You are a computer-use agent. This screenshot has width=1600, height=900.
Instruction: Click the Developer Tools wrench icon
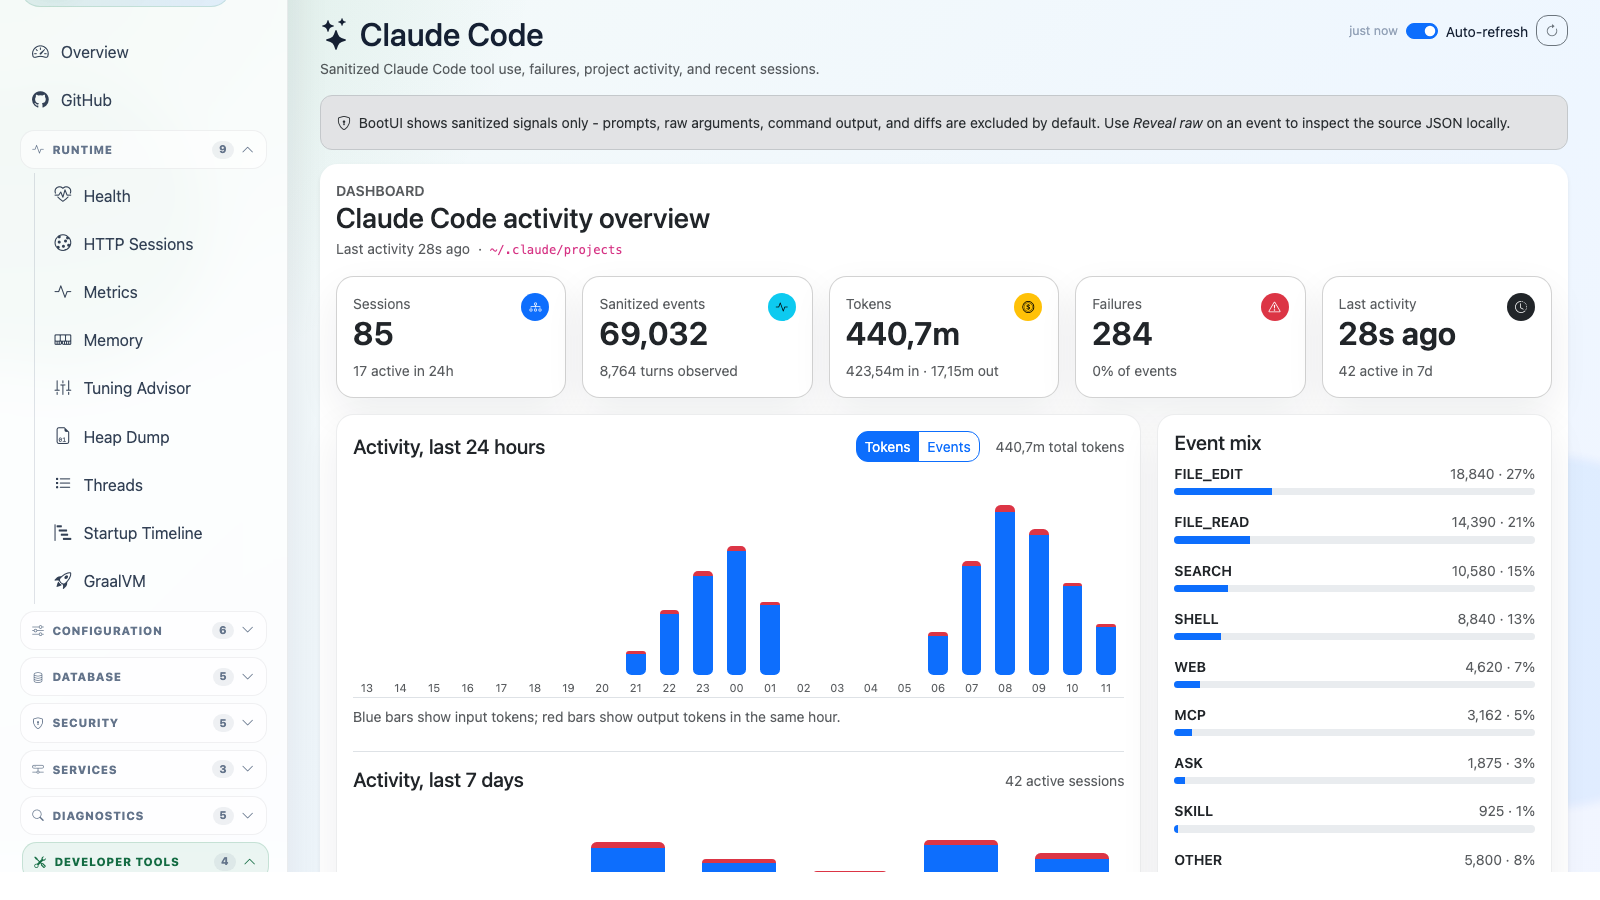(40, 862)
